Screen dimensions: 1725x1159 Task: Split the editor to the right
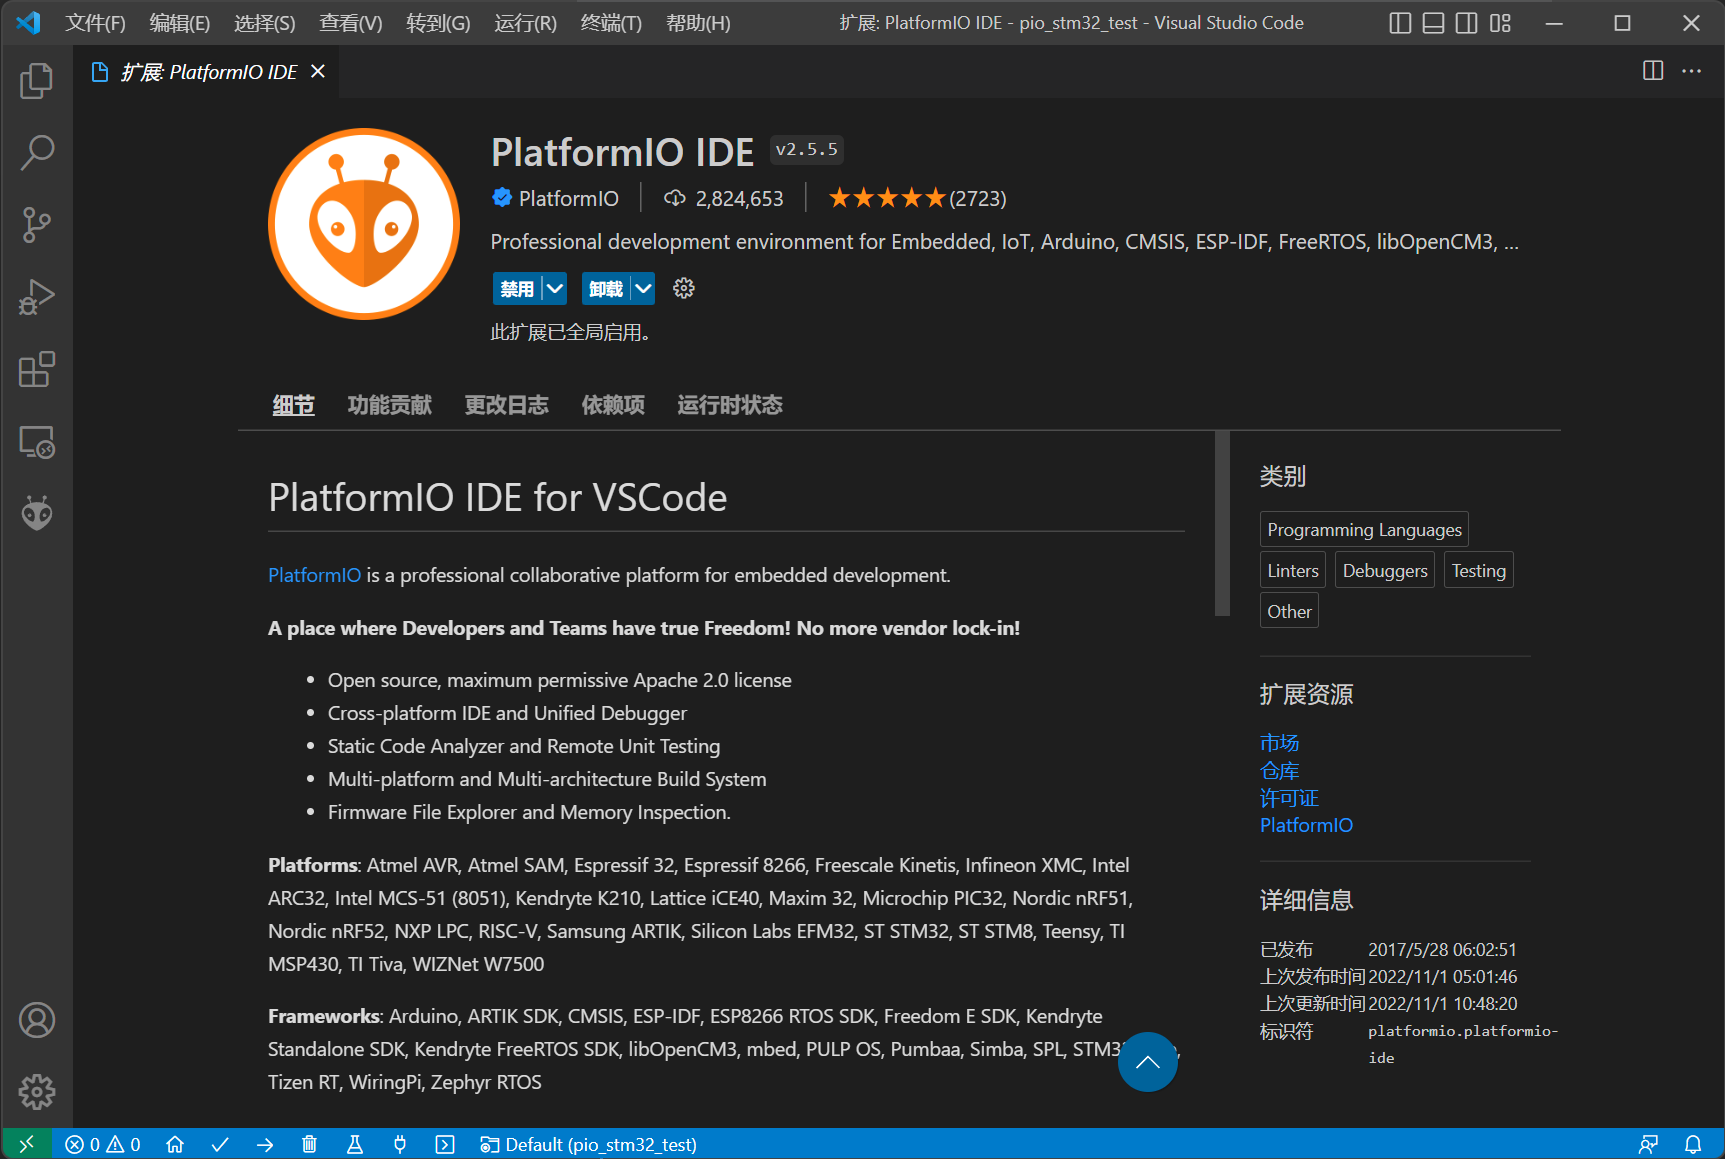click(1653, 71)
